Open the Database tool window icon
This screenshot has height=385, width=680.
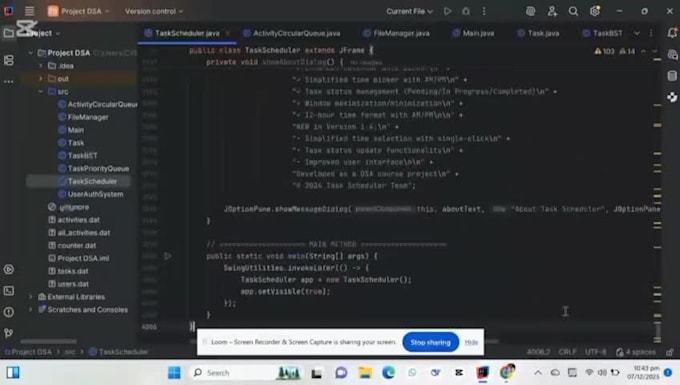[x=672, y=76]
